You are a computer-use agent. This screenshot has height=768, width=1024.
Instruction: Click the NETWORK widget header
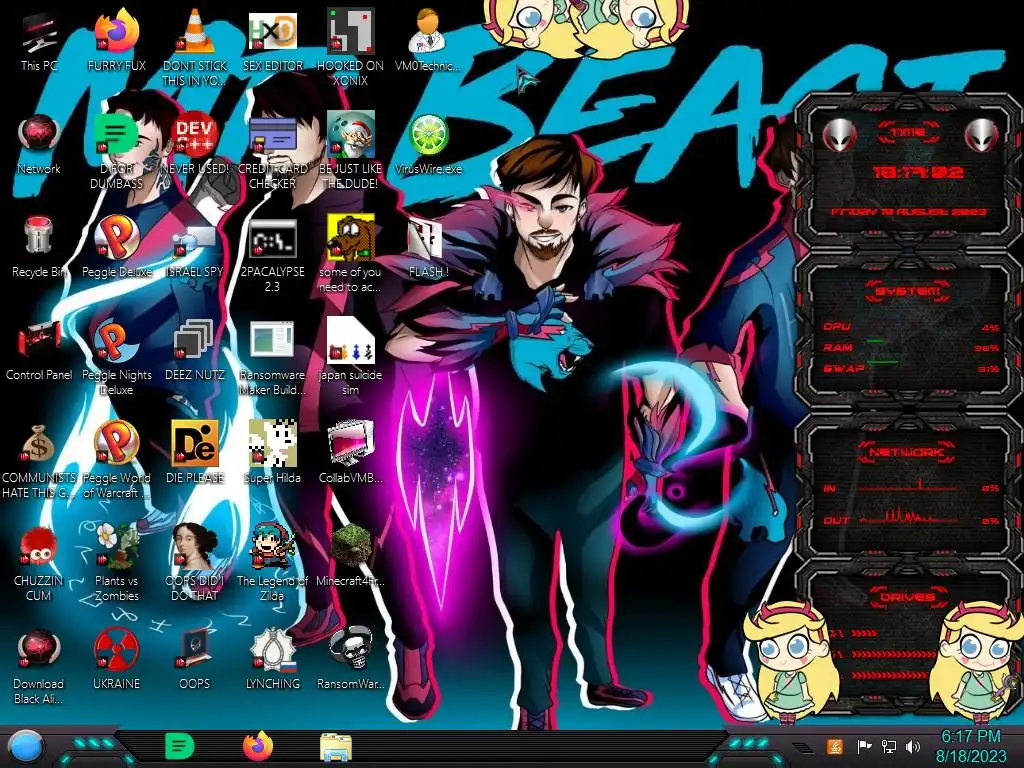(907, 452)
